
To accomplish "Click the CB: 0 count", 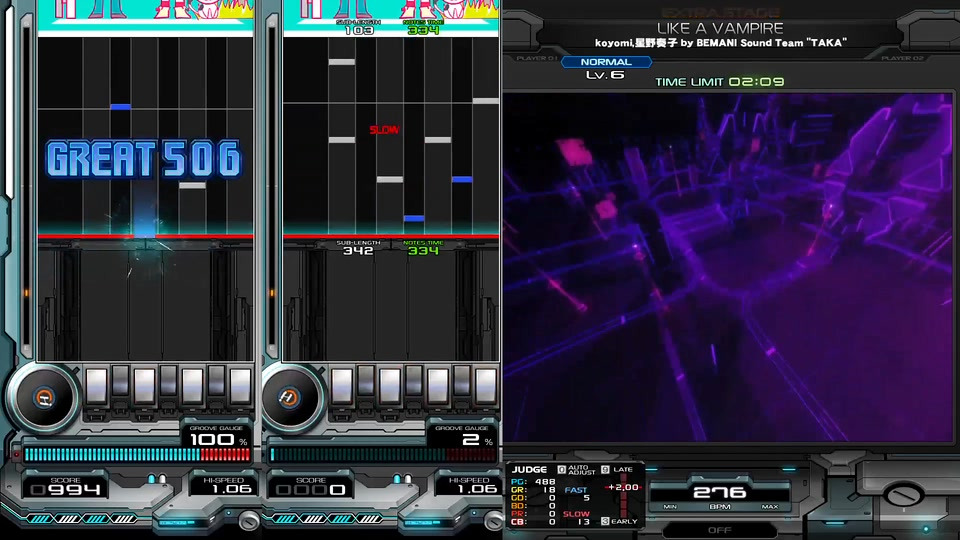I will tap(533, 522).
